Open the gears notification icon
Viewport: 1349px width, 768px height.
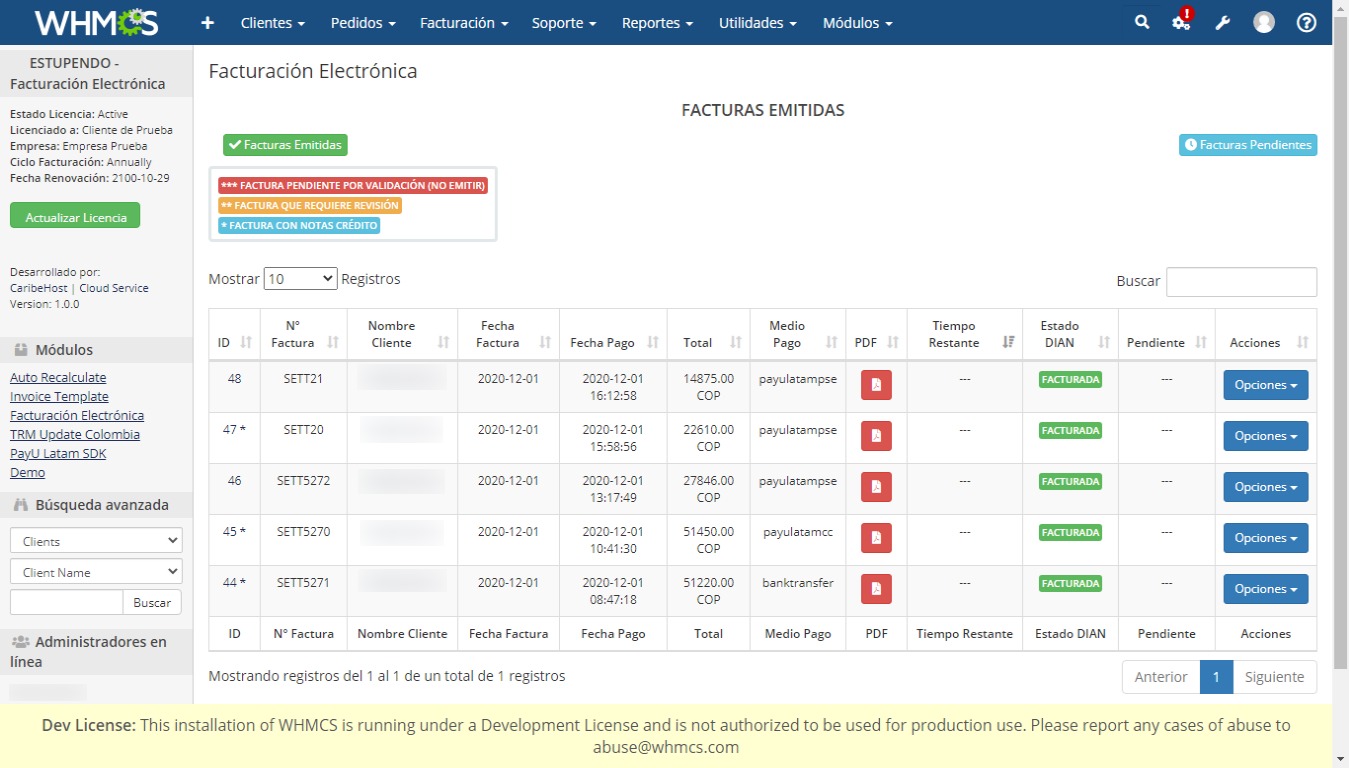point(1182,21)
